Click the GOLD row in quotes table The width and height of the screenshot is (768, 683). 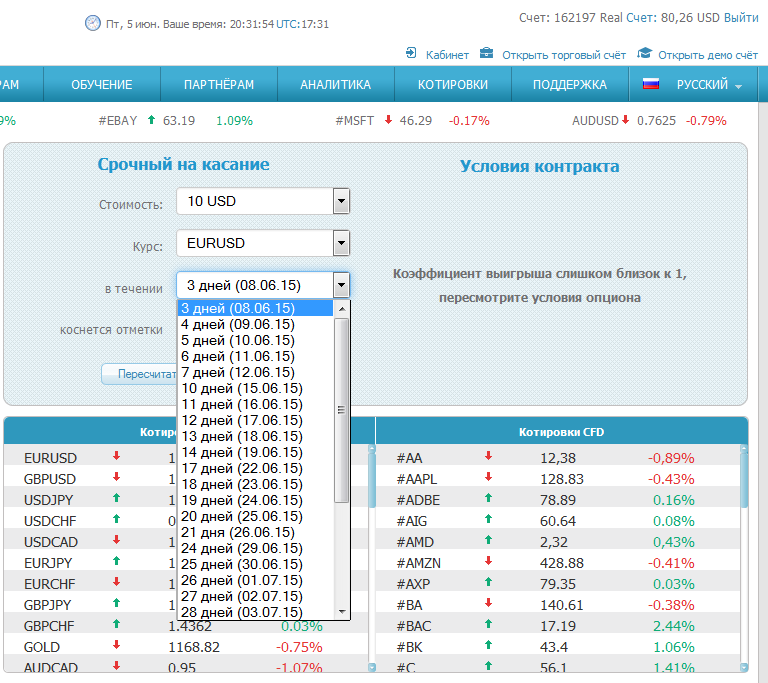point(42,647)
